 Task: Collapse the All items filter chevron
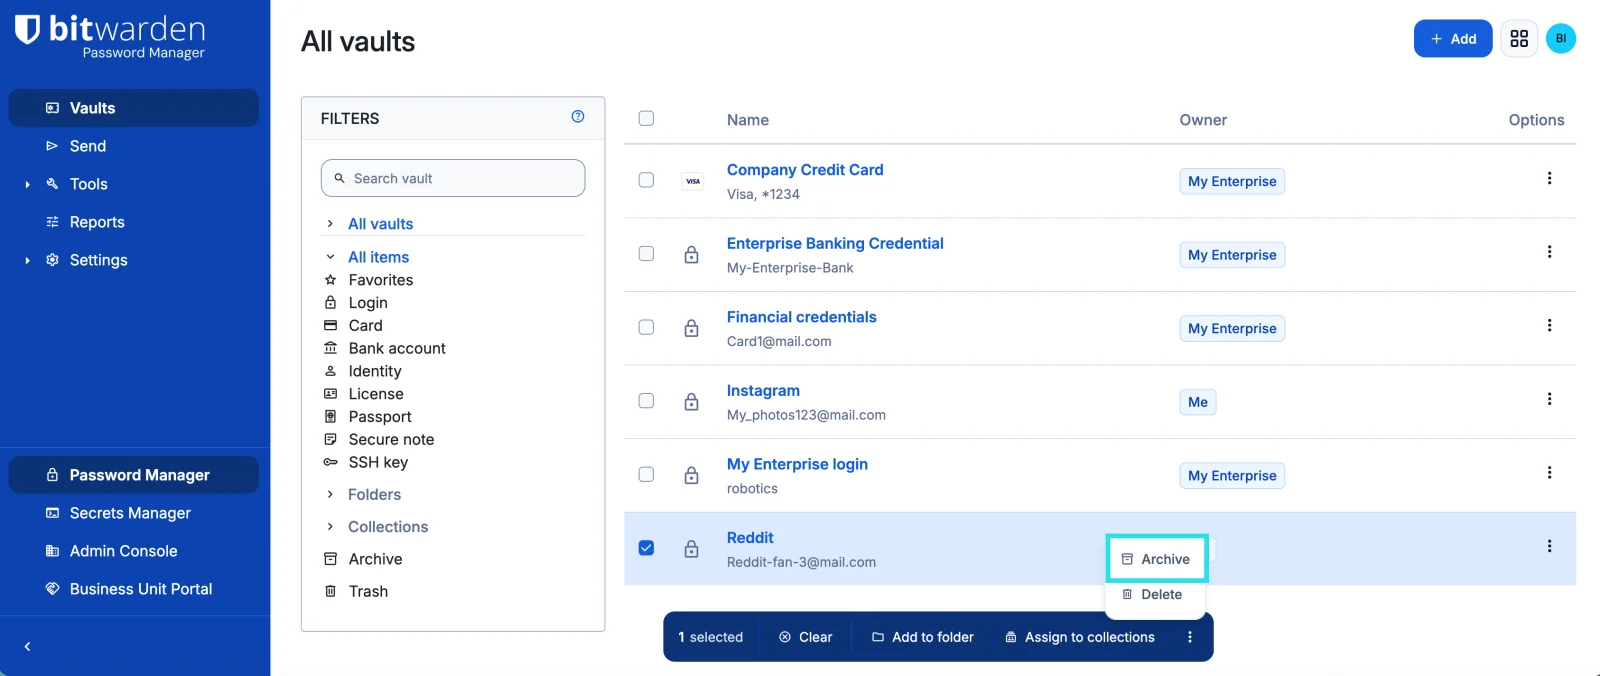[x=330, y=257]
